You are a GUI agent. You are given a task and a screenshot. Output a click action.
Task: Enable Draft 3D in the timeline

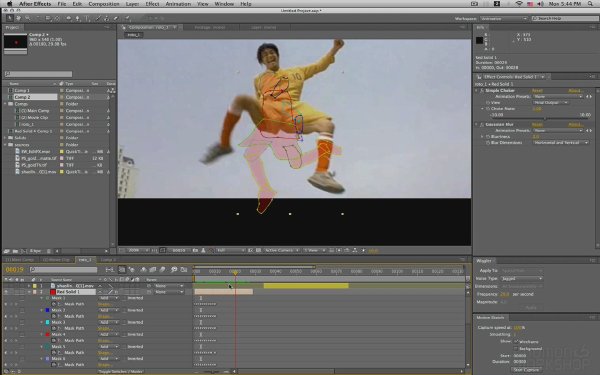pos(132,270)
